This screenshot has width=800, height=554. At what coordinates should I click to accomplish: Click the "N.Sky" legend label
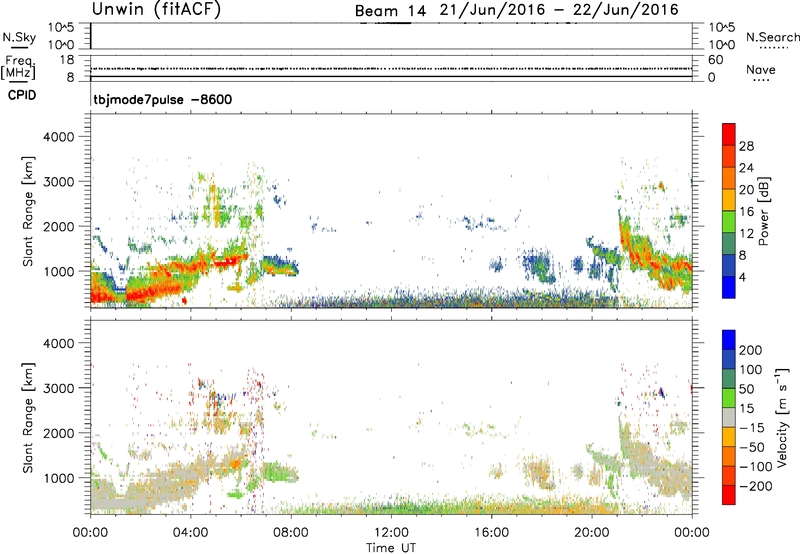[19, 37]
